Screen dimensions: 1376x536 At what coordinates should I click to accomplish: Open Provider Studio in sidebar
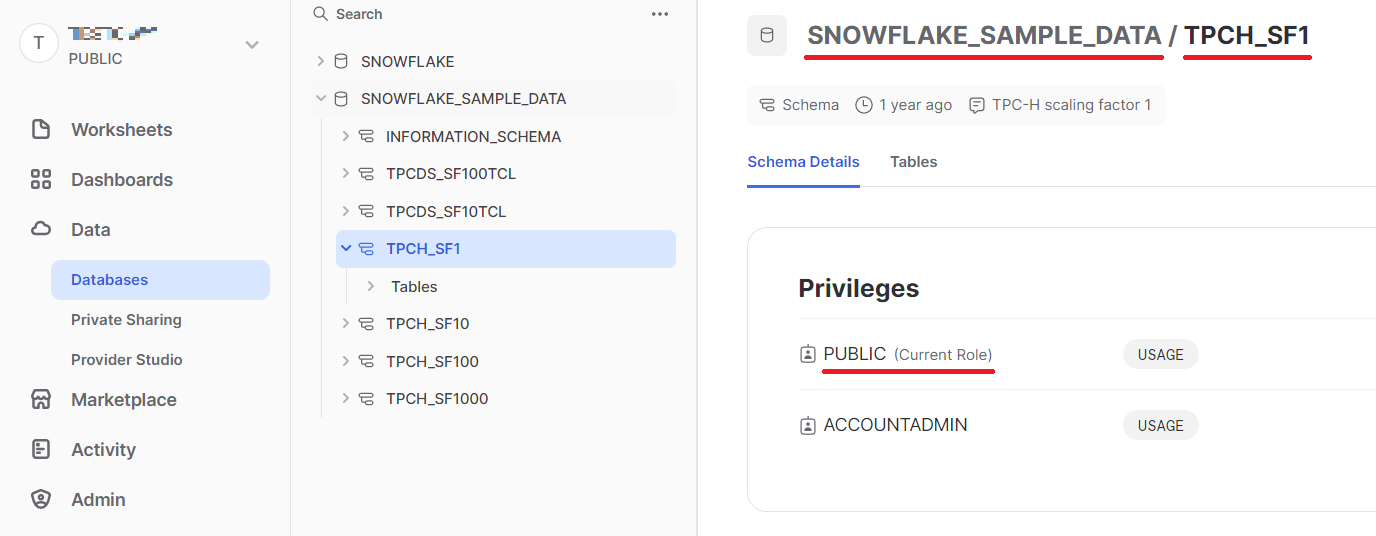(x=127, y=360)
